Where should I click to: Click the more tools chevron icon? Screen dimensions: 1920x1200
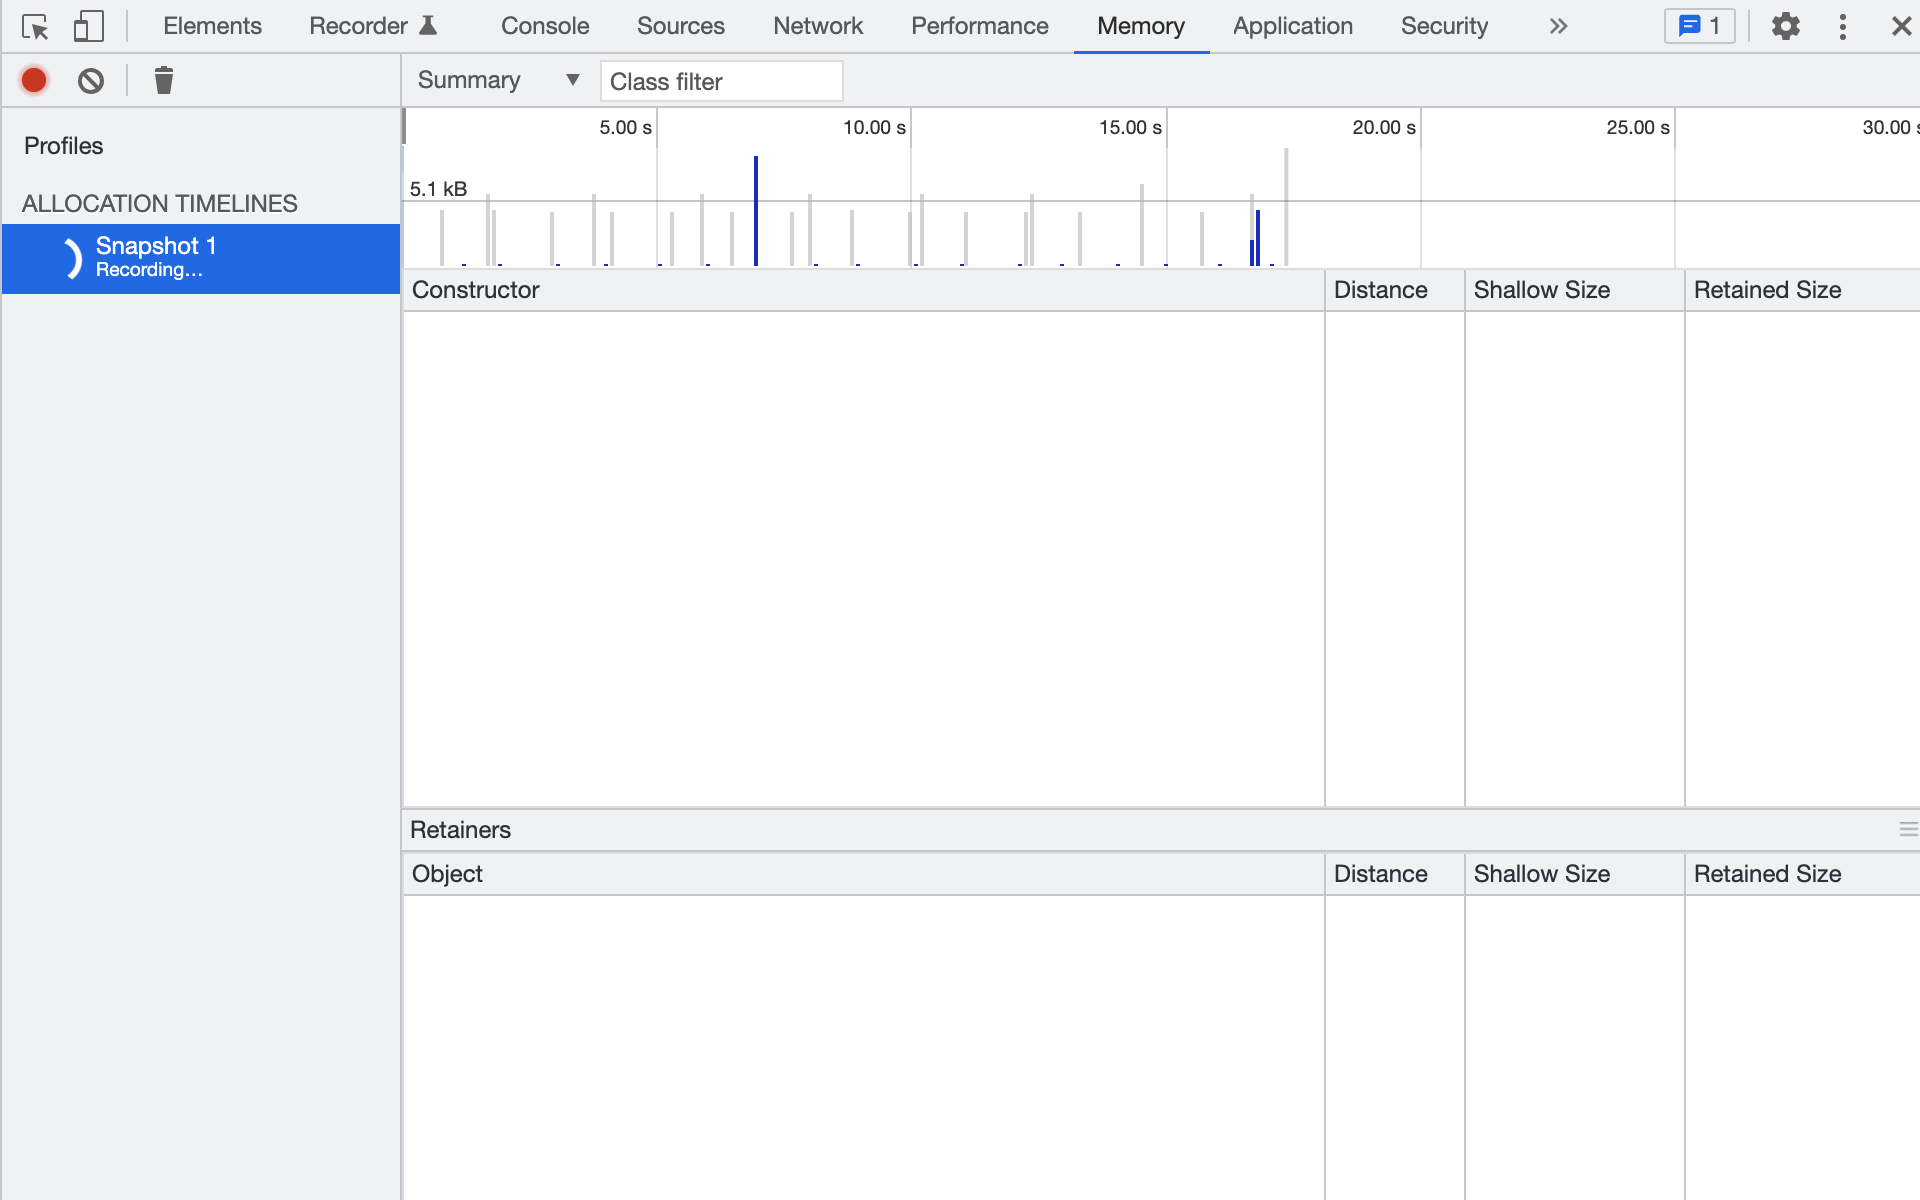[x=1558, y=26]
